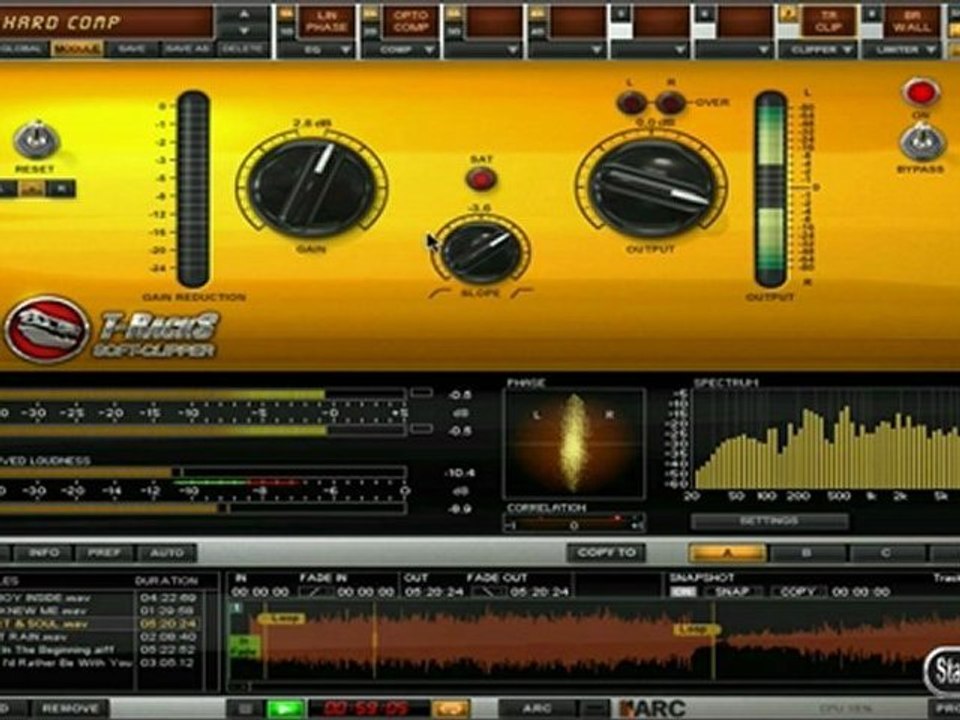Open the EQ module dropdown

click(317, 50)
